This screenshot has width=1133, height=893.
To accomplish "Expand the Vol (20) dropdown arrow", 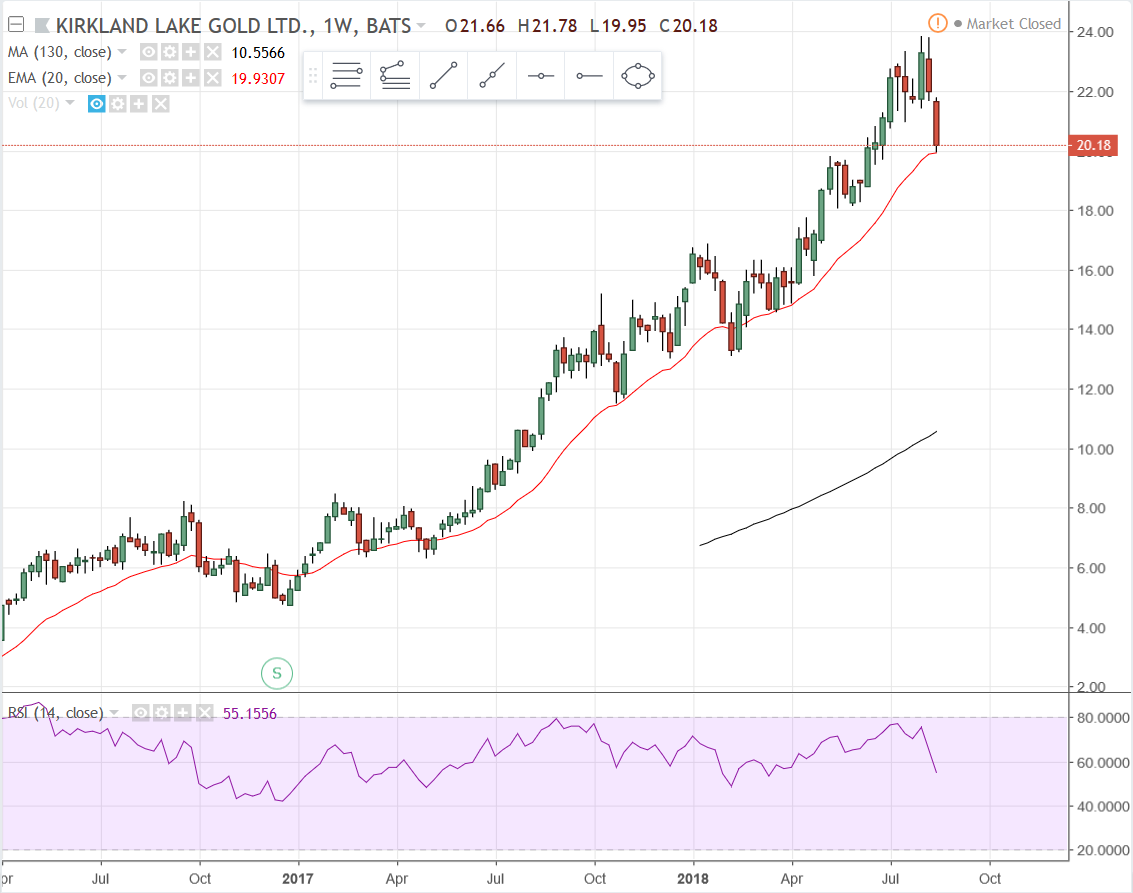I will click(x=70, y=103).
